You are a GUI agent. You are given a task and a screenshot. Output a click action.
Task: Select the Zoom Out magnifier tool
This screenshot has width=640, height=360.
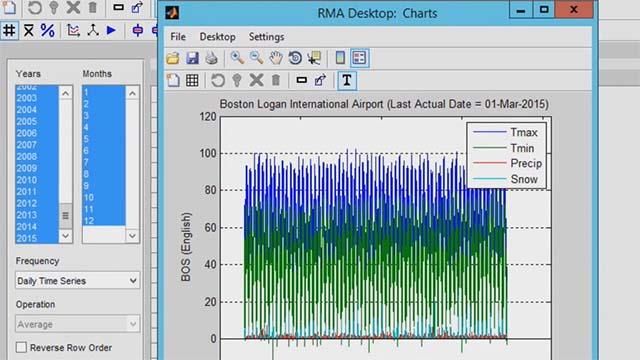256,58
